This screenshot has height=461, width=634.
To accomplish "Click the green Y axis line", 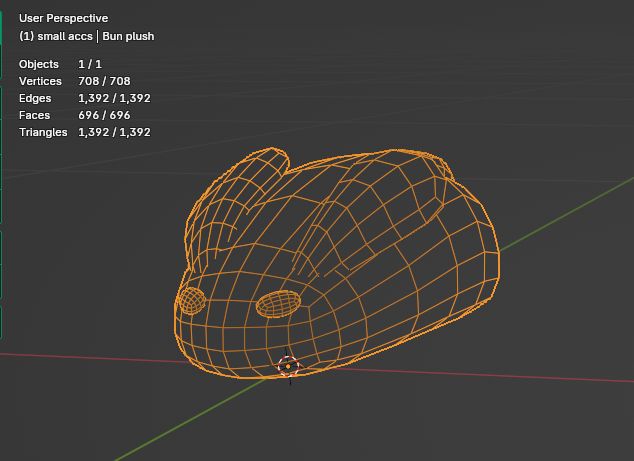I will pyautogui.click(x=566, y=214).
